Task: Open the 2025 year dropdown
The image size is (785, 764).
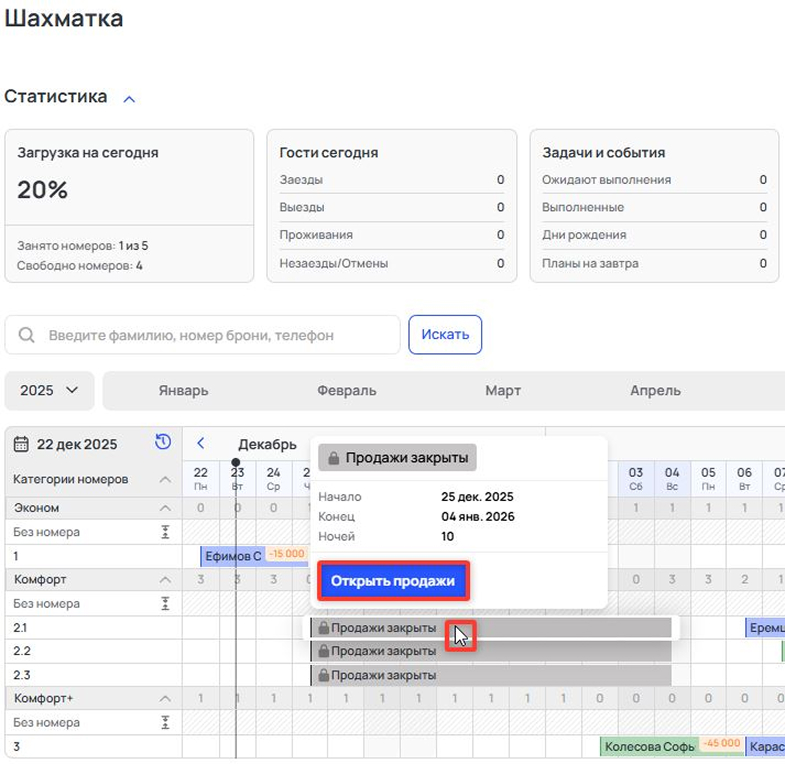Action: point(49,390)
